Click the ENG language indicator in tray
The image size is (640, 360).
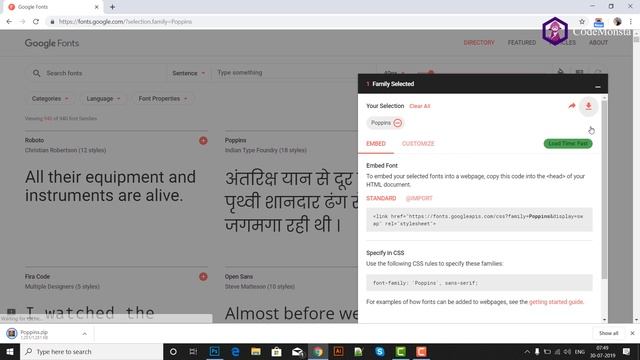click(x=580, y=351)
